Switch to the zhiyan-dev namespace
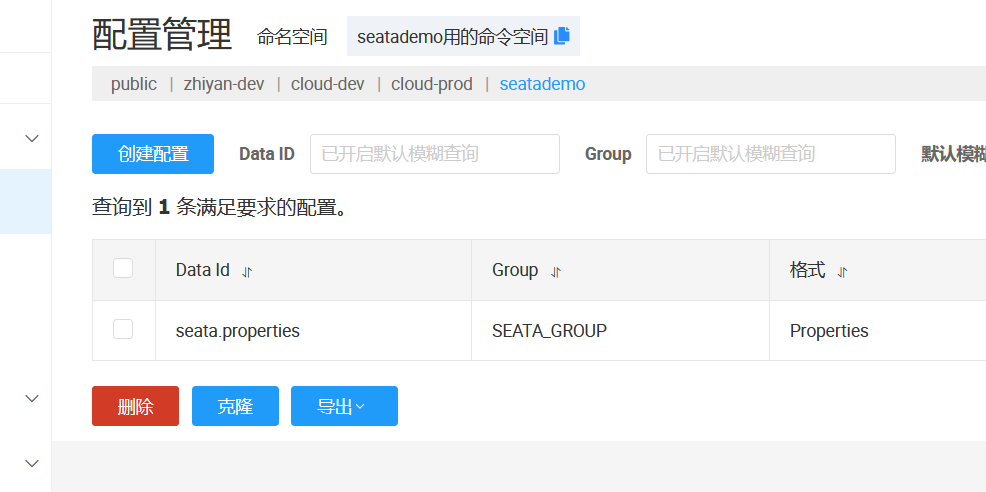The image size is (986, 492). pos(224,84)
